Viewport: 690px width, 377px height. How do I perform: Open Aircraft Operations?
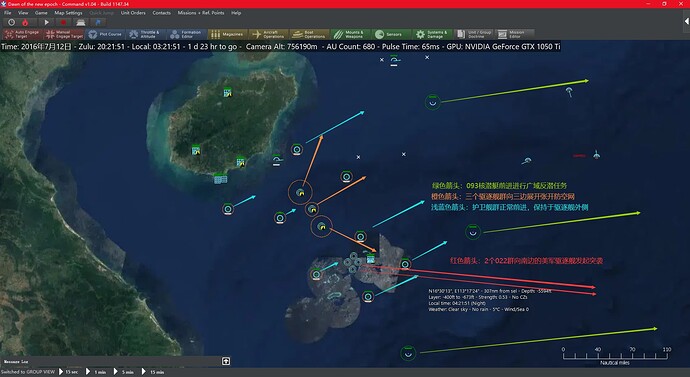tap(268, 34)
